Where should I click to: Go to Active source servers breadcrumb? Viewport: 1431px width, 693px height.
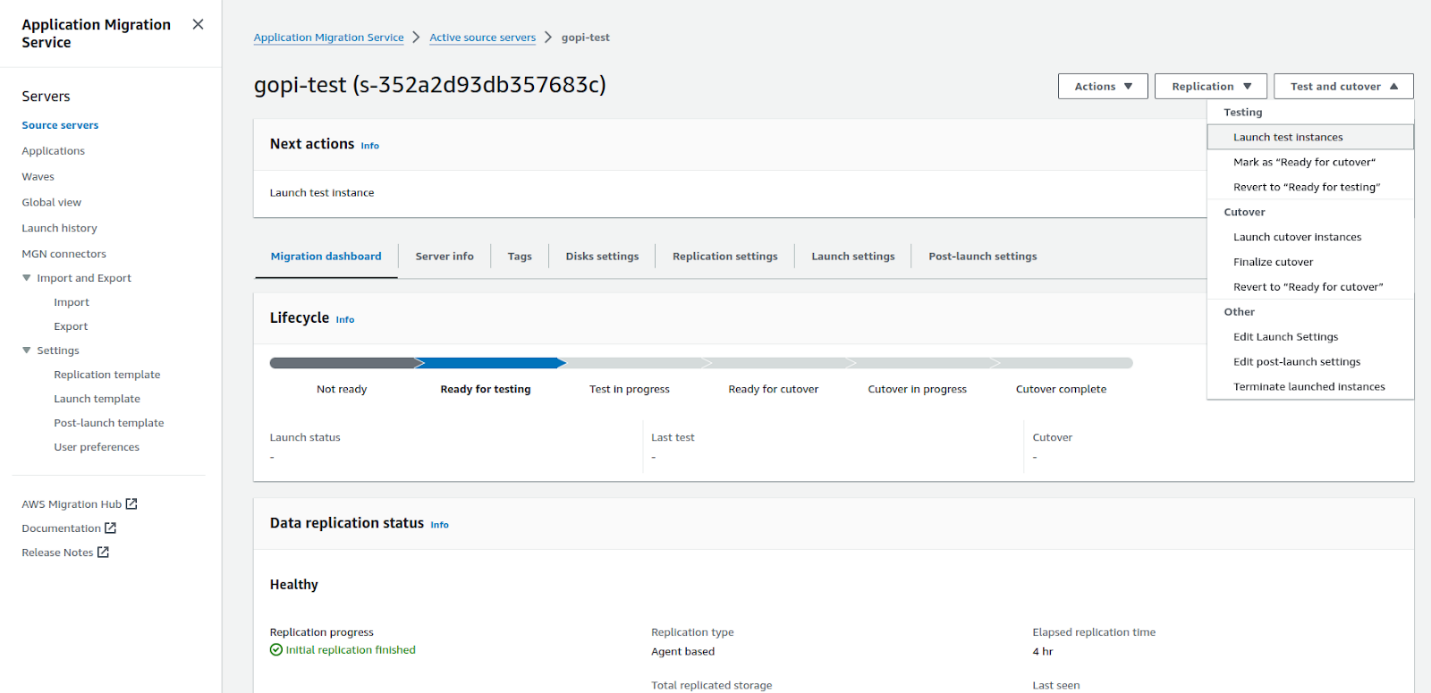(483, 37)
